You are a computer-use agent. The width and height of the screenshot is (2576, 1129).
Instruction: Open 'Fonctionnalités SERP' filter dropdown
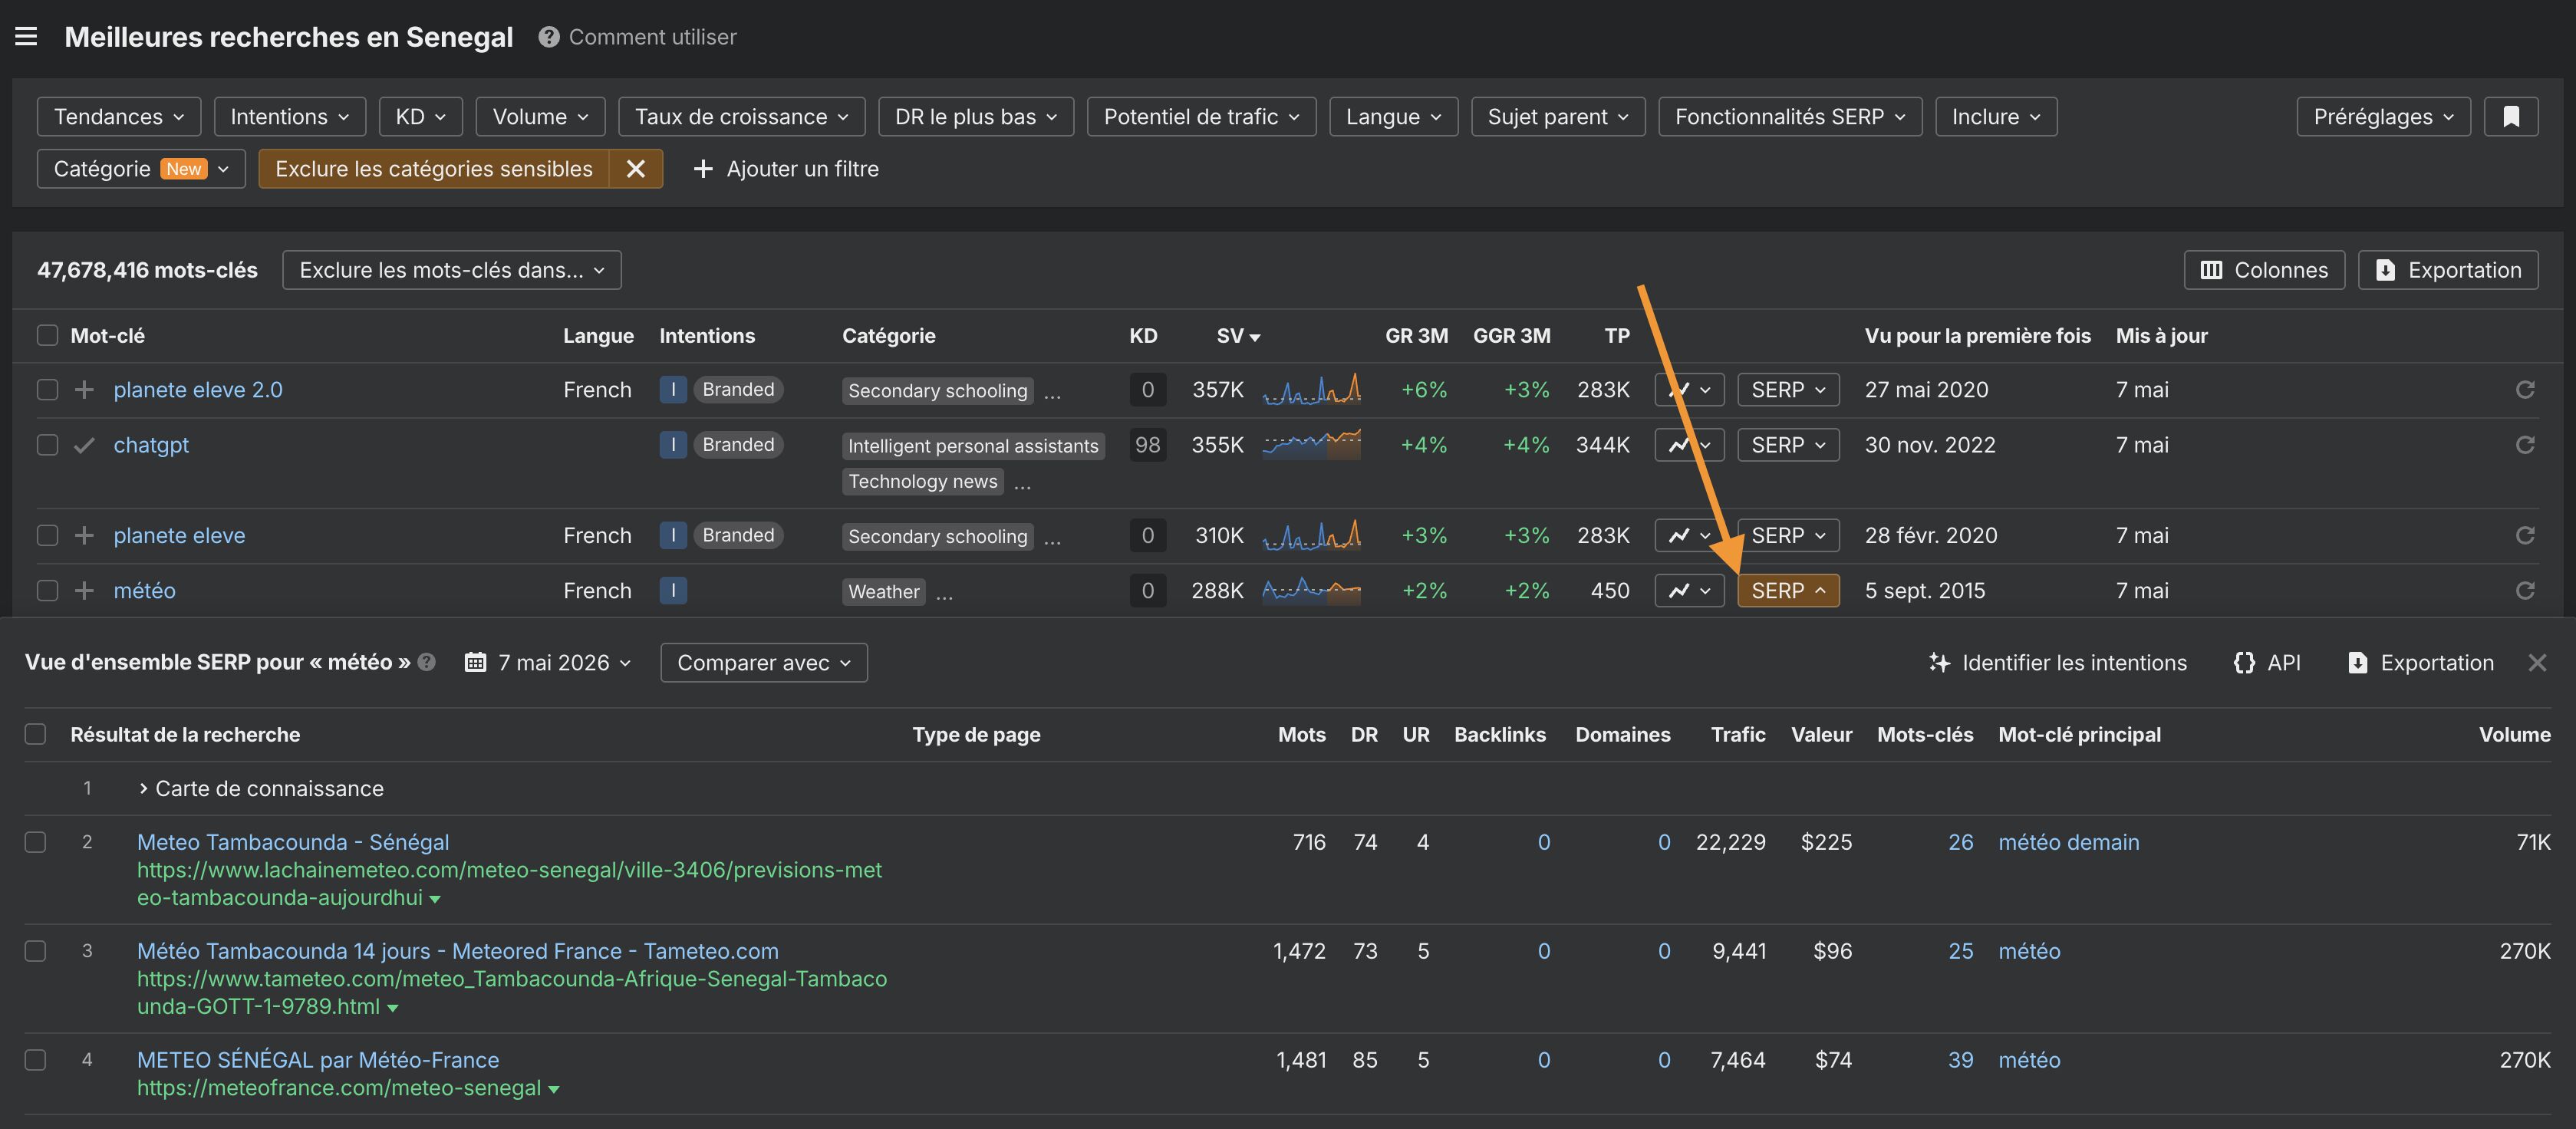1790,117
